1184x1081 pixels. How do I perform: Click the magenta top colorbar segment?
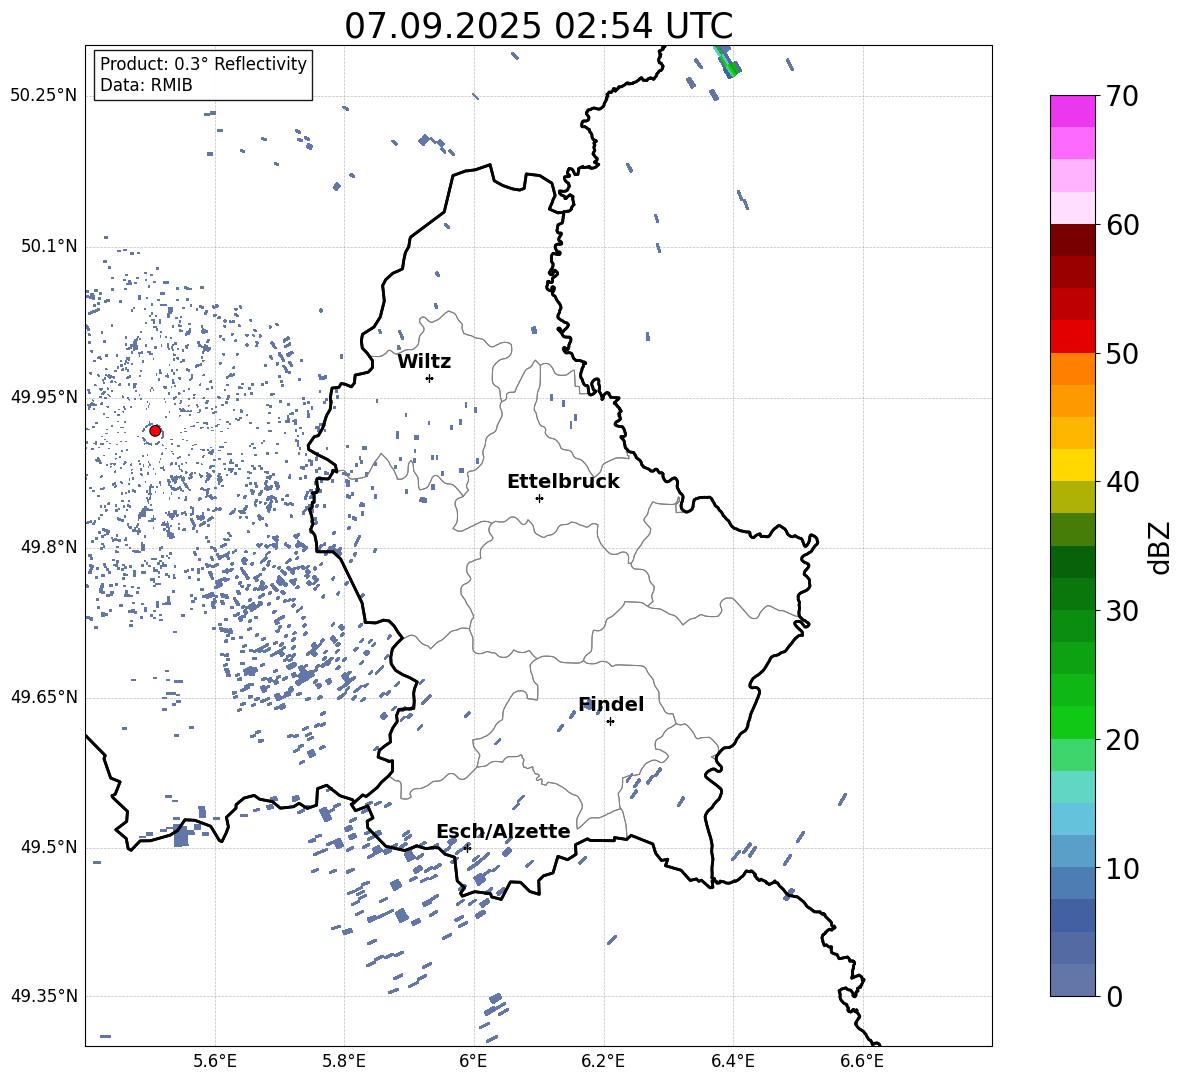tap(1073, 111)
